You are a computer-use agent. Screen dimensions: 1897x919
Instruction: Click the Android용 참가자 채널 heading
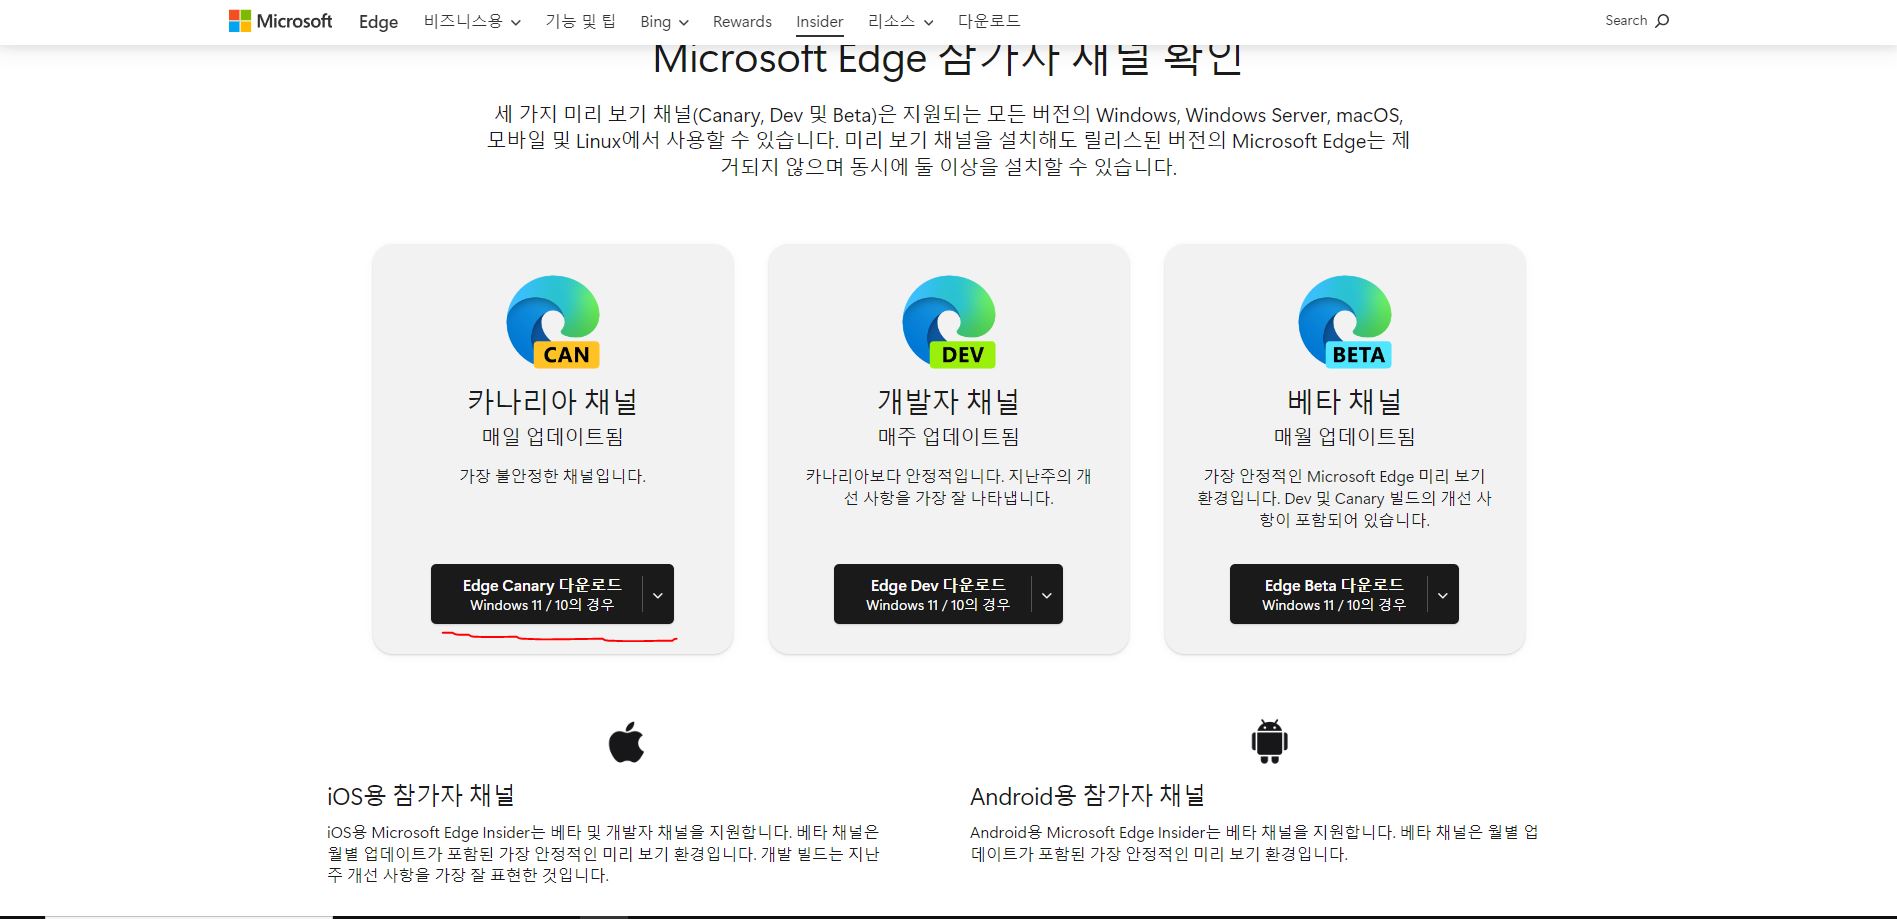1087,795
